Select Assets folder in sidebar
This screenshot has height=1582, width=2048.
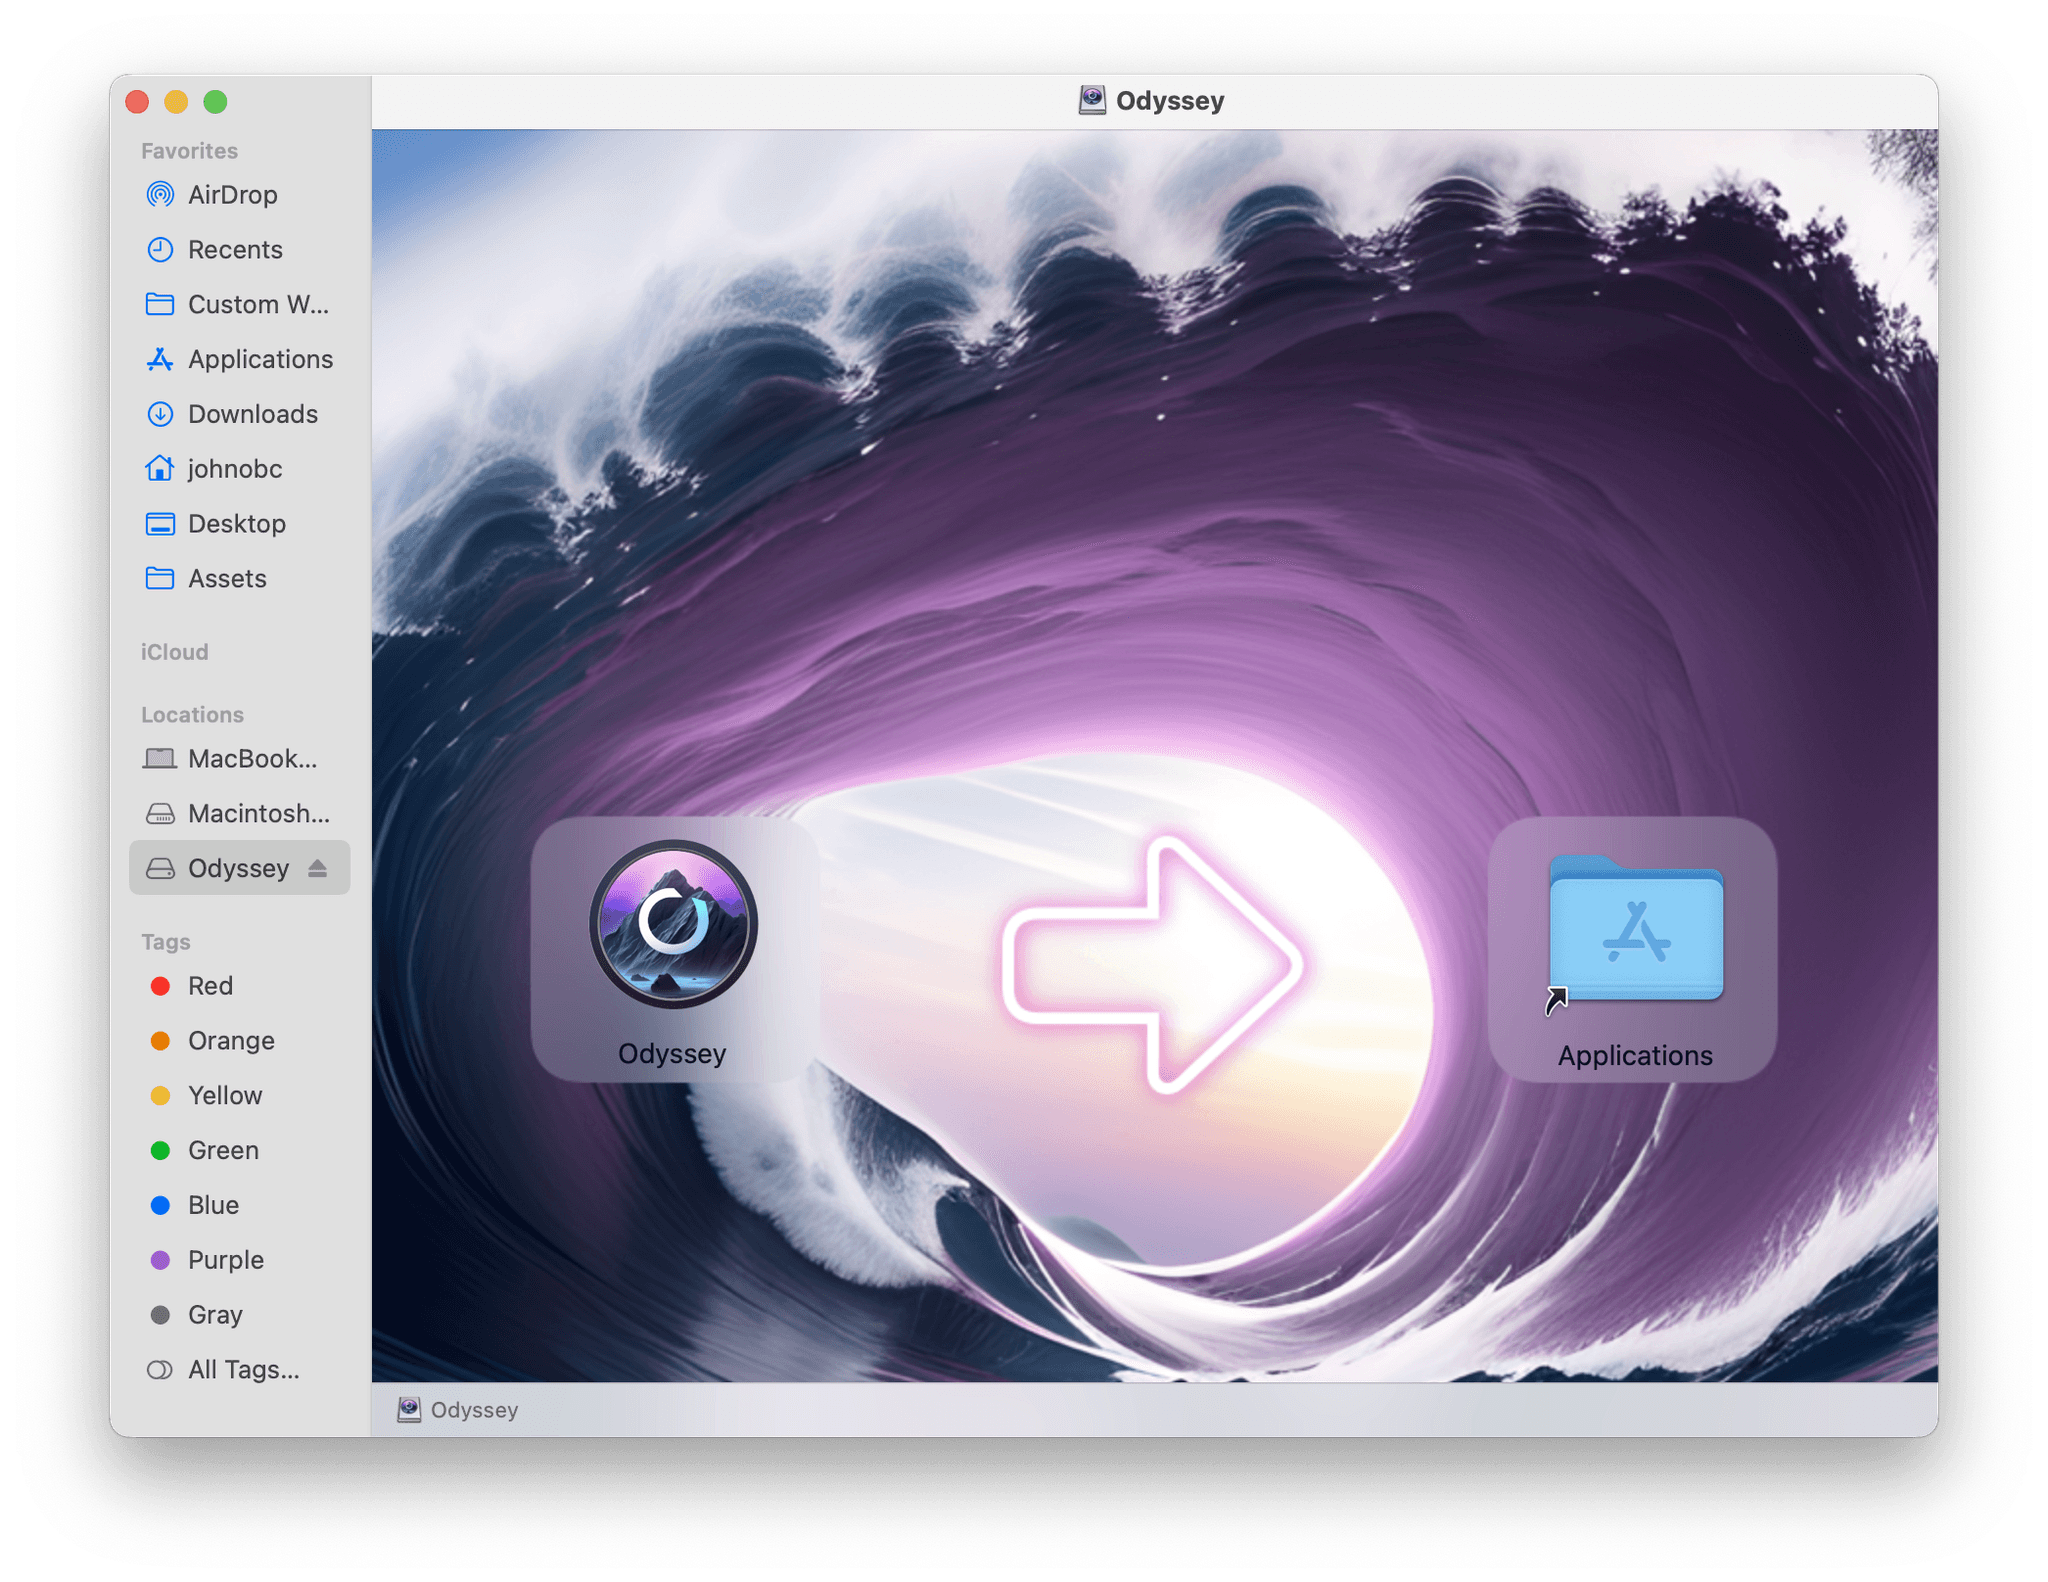pyautogui.click(x=227, y=579)
